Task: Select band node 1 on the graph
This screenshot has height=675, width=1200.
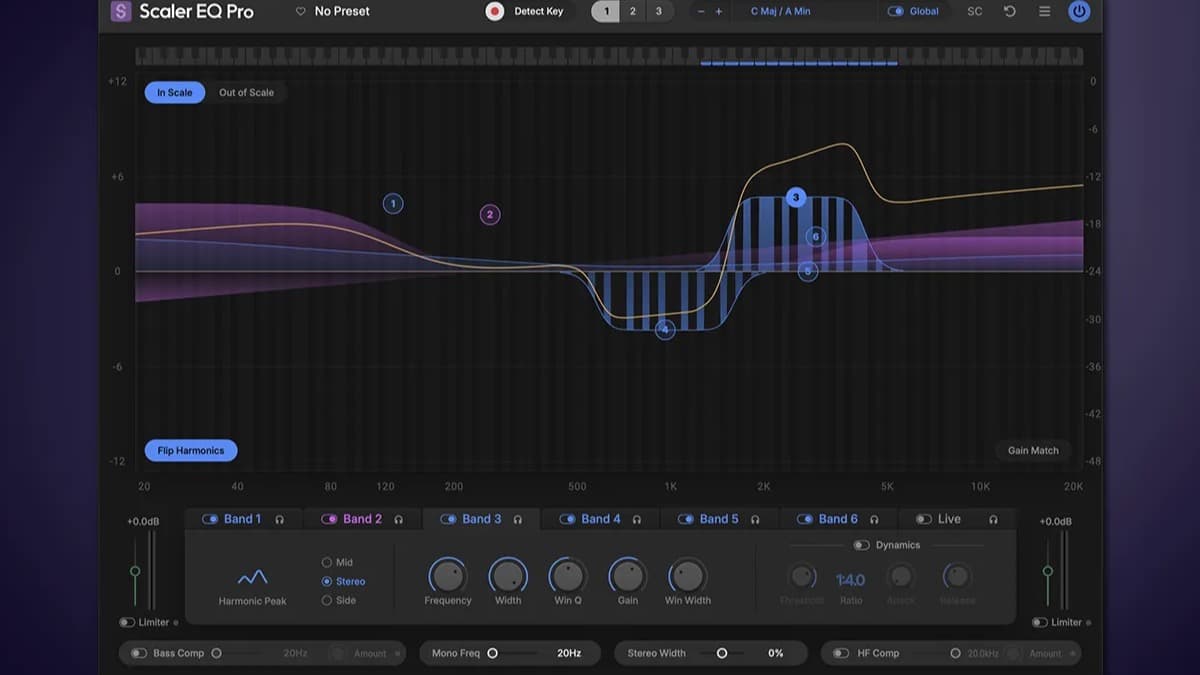Action: click(x=393, y=204)
